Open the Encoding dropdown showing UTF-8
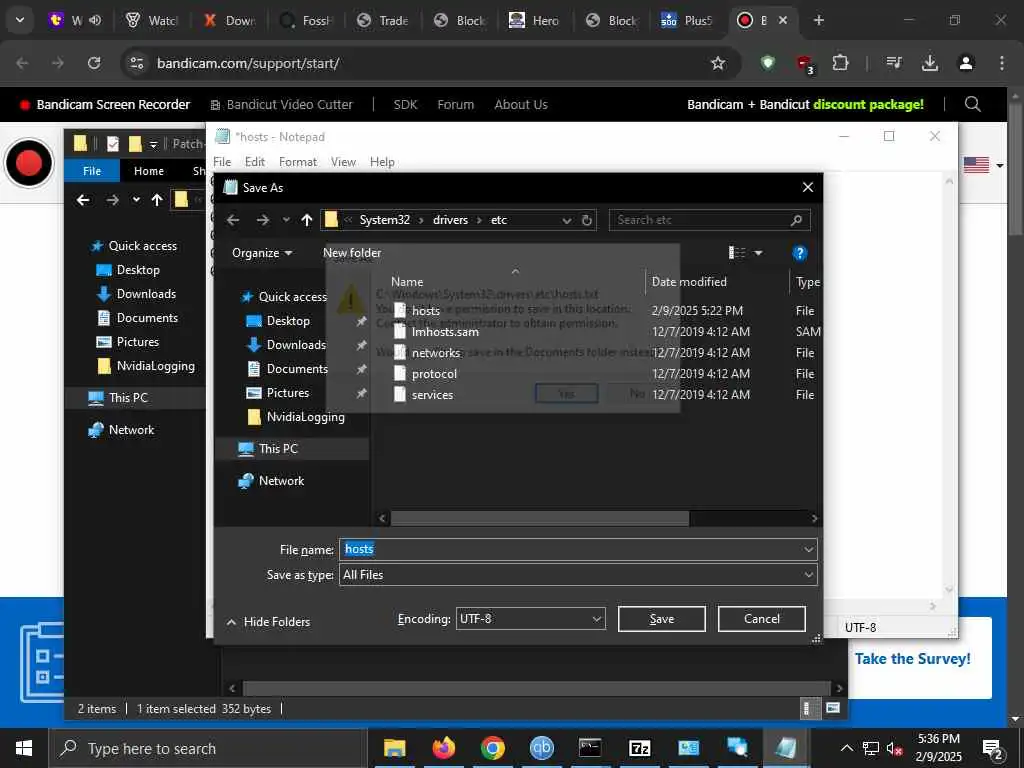The image size is (1024, 768). point(530,618)
